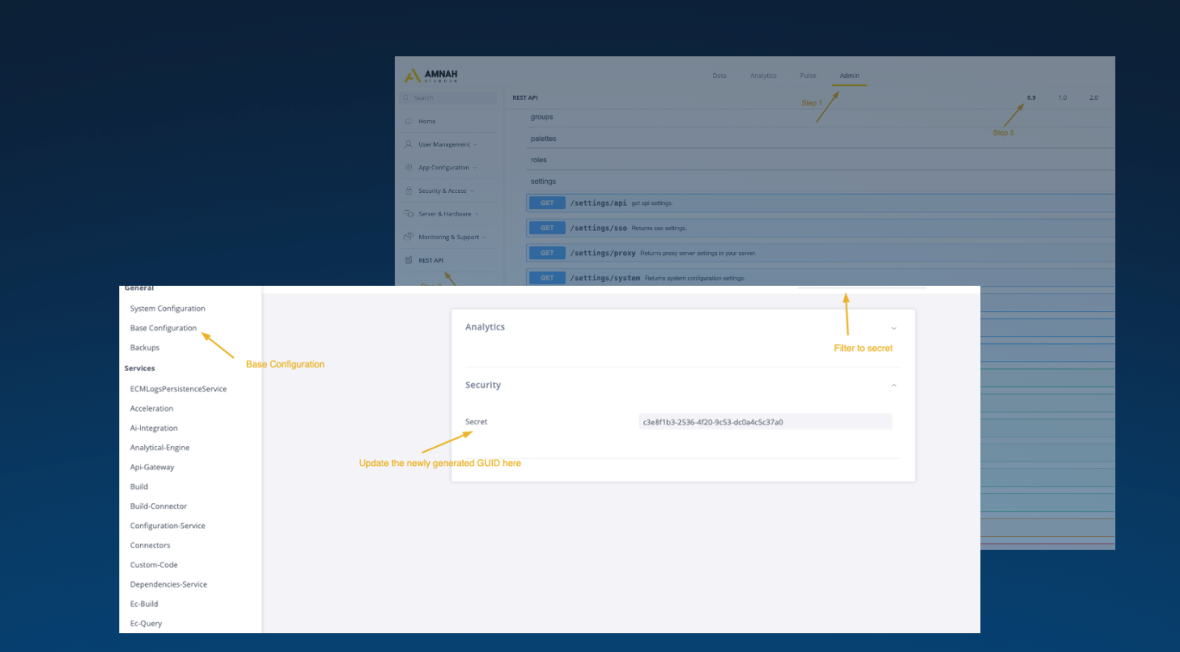Open User Management from the sidebar
1180x652 pixels.
(x=444, y=144)
